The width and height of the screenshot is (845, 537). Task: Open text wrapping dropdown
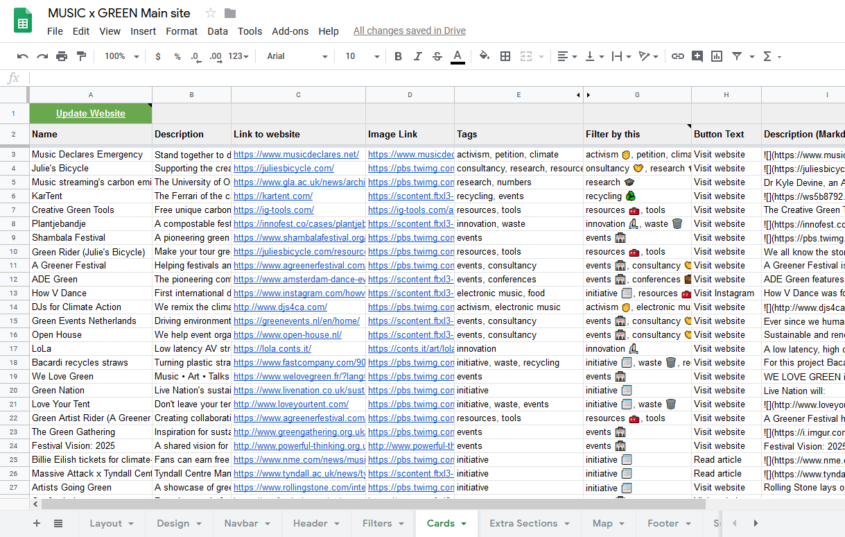click(621, 56)
